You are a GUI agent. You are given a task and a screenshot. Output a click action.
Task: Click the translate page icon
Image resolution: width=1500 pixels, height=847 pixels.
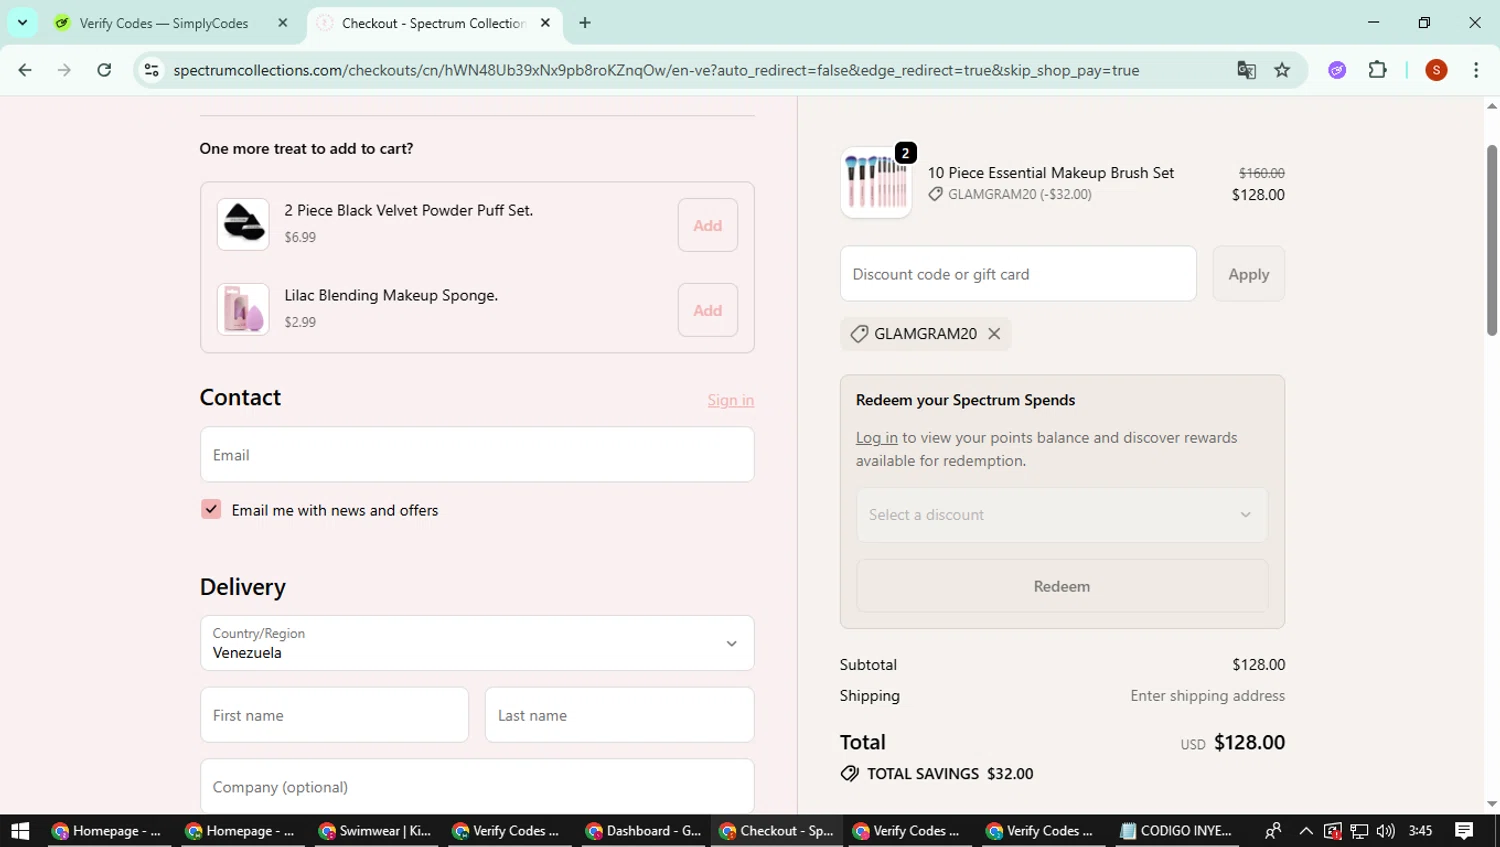(1246, 70)
